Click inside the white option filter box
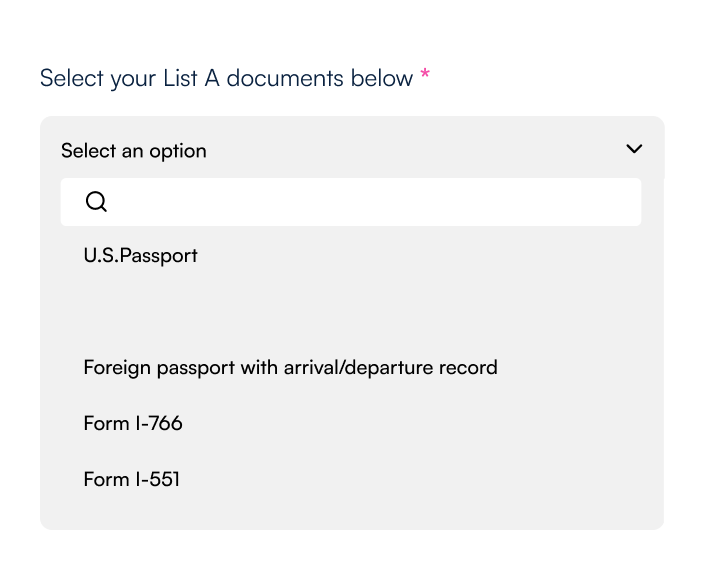 point(370,202)
